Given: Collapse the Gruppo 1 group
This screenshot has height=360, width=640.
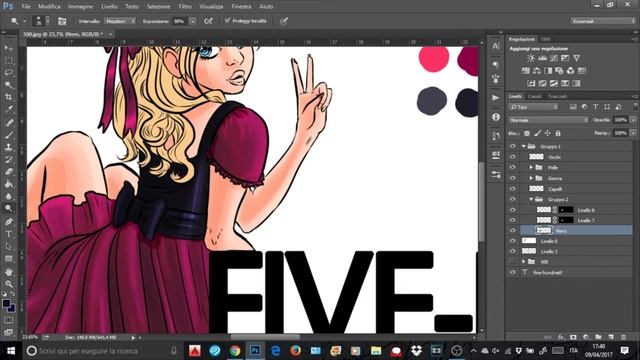Looking at the screenshot, I should click(524, 146).
